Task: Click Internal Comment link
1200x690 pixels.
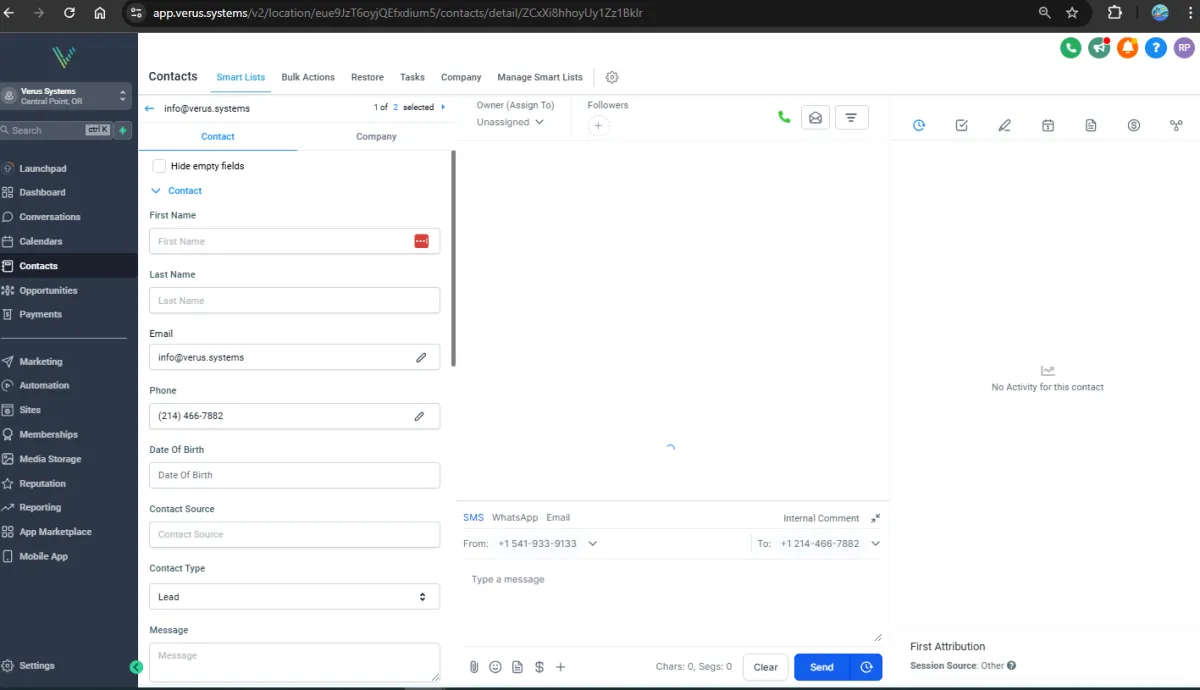Action: 821,518
